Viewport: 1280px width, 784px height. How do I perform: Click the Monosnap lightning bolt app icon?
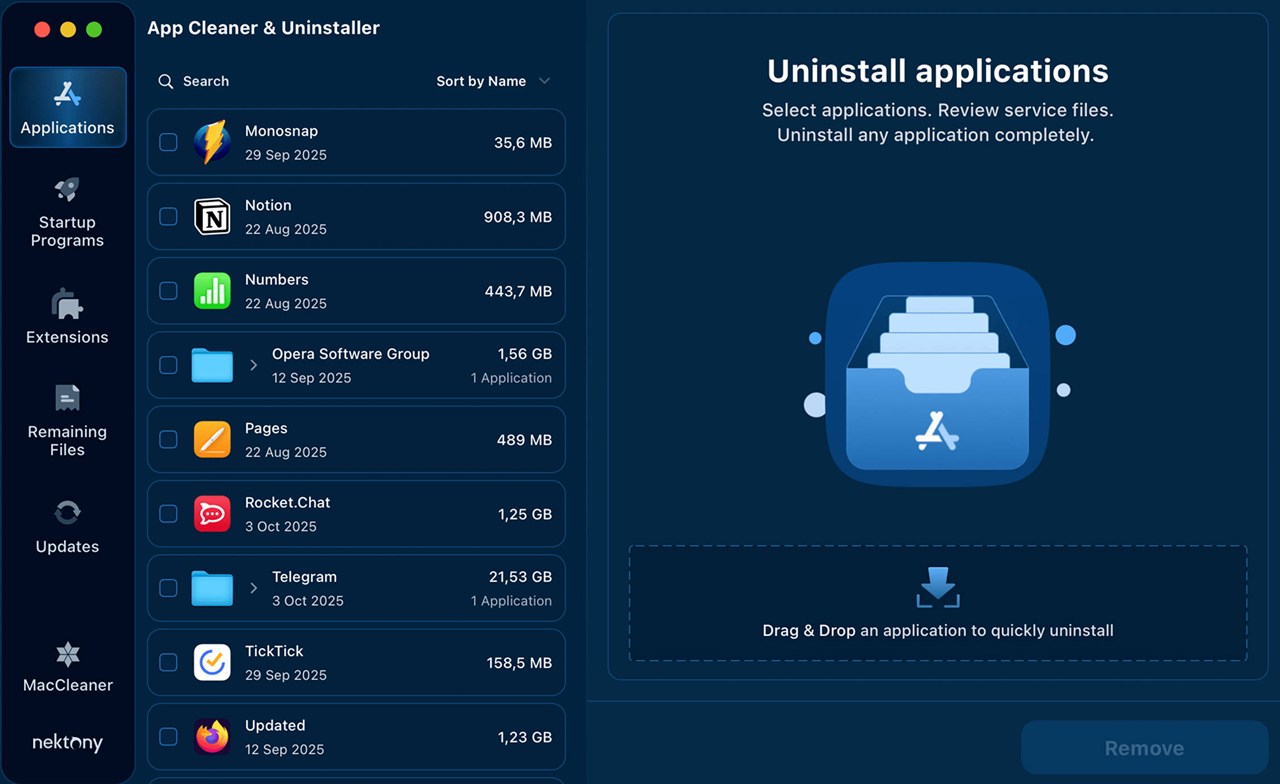pyautogui.click(x=212, y=143)
